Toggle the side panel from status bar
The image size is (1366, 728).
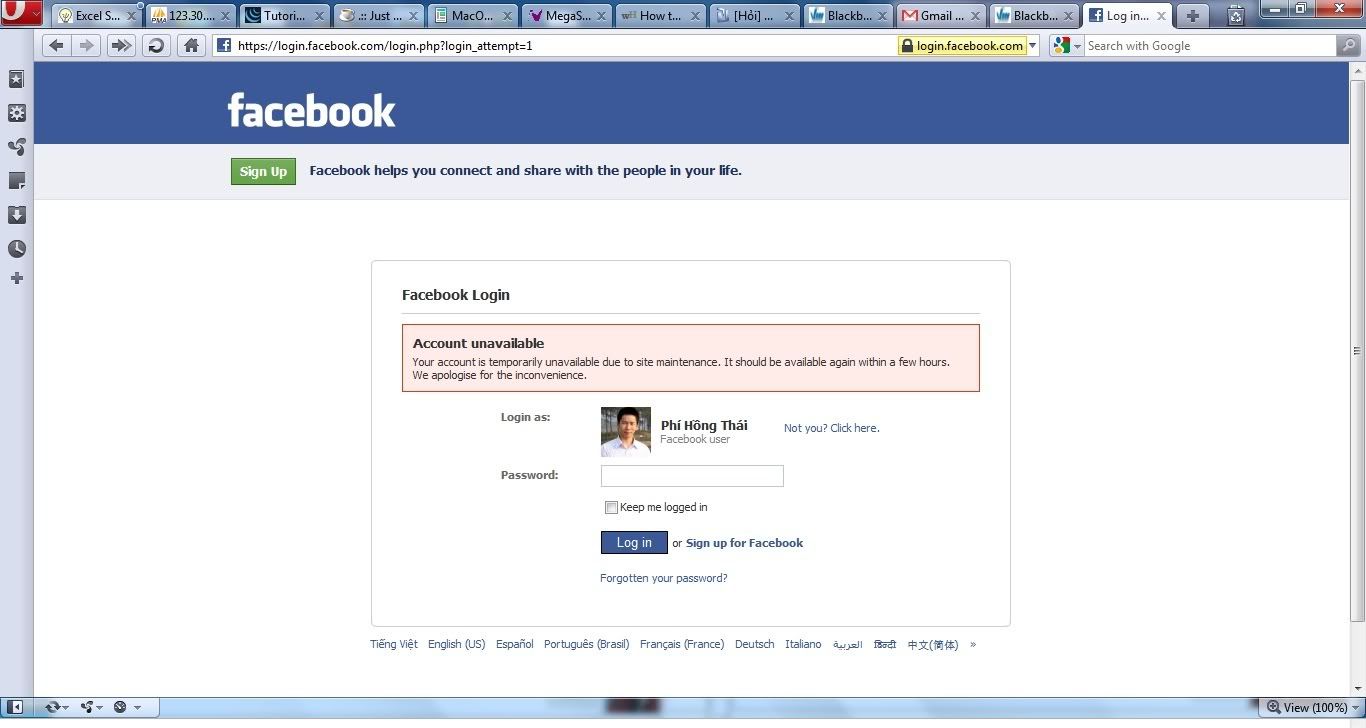pyautogui.click(x=15, y=707)
